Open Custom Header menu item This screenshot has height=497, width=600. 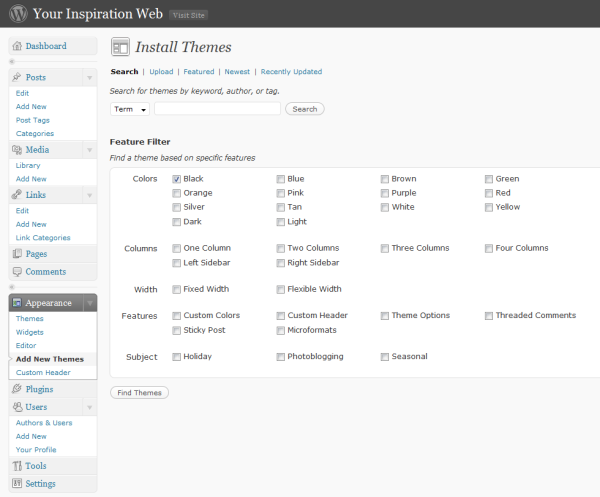tap(43, 372)
